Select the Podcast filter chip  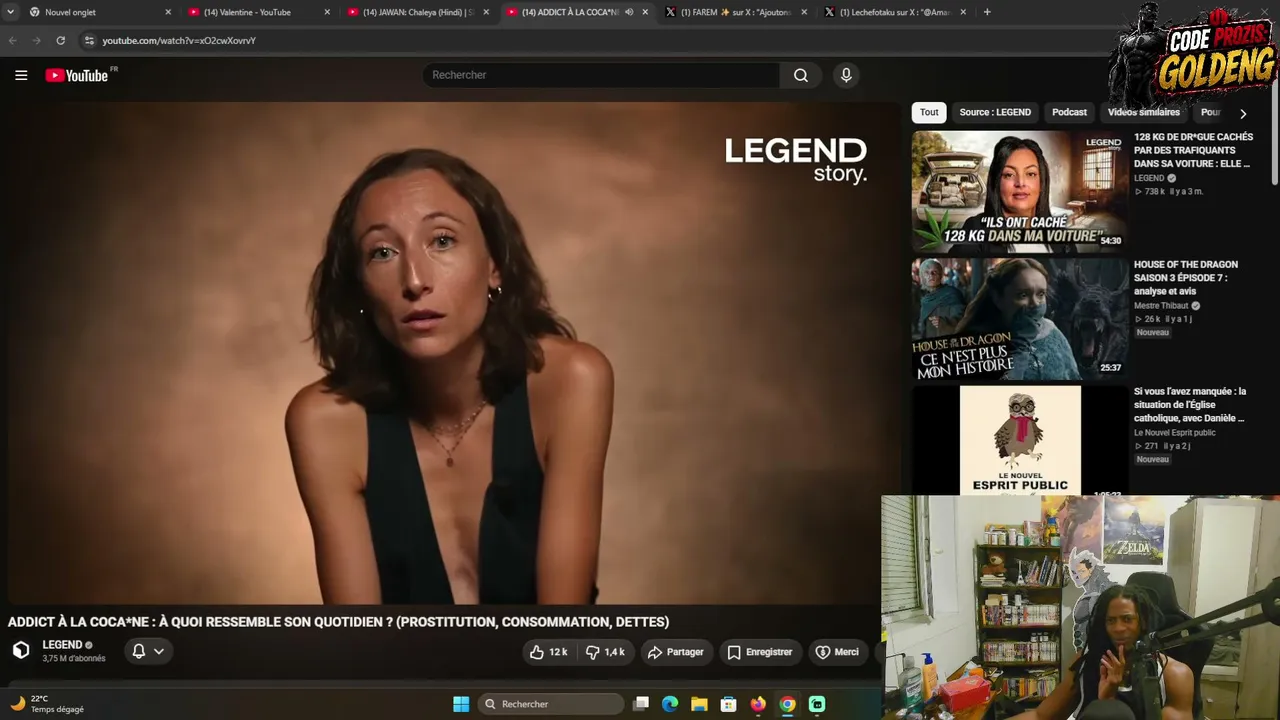click(1069, 112)
